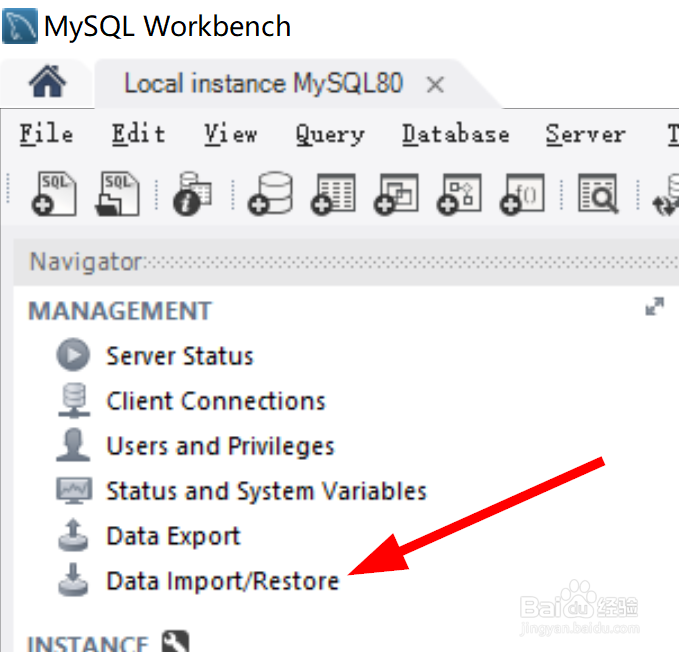The width and height of the screenshot is (679, 652).
Task: Open the File menu
Action: coord(46,134)
